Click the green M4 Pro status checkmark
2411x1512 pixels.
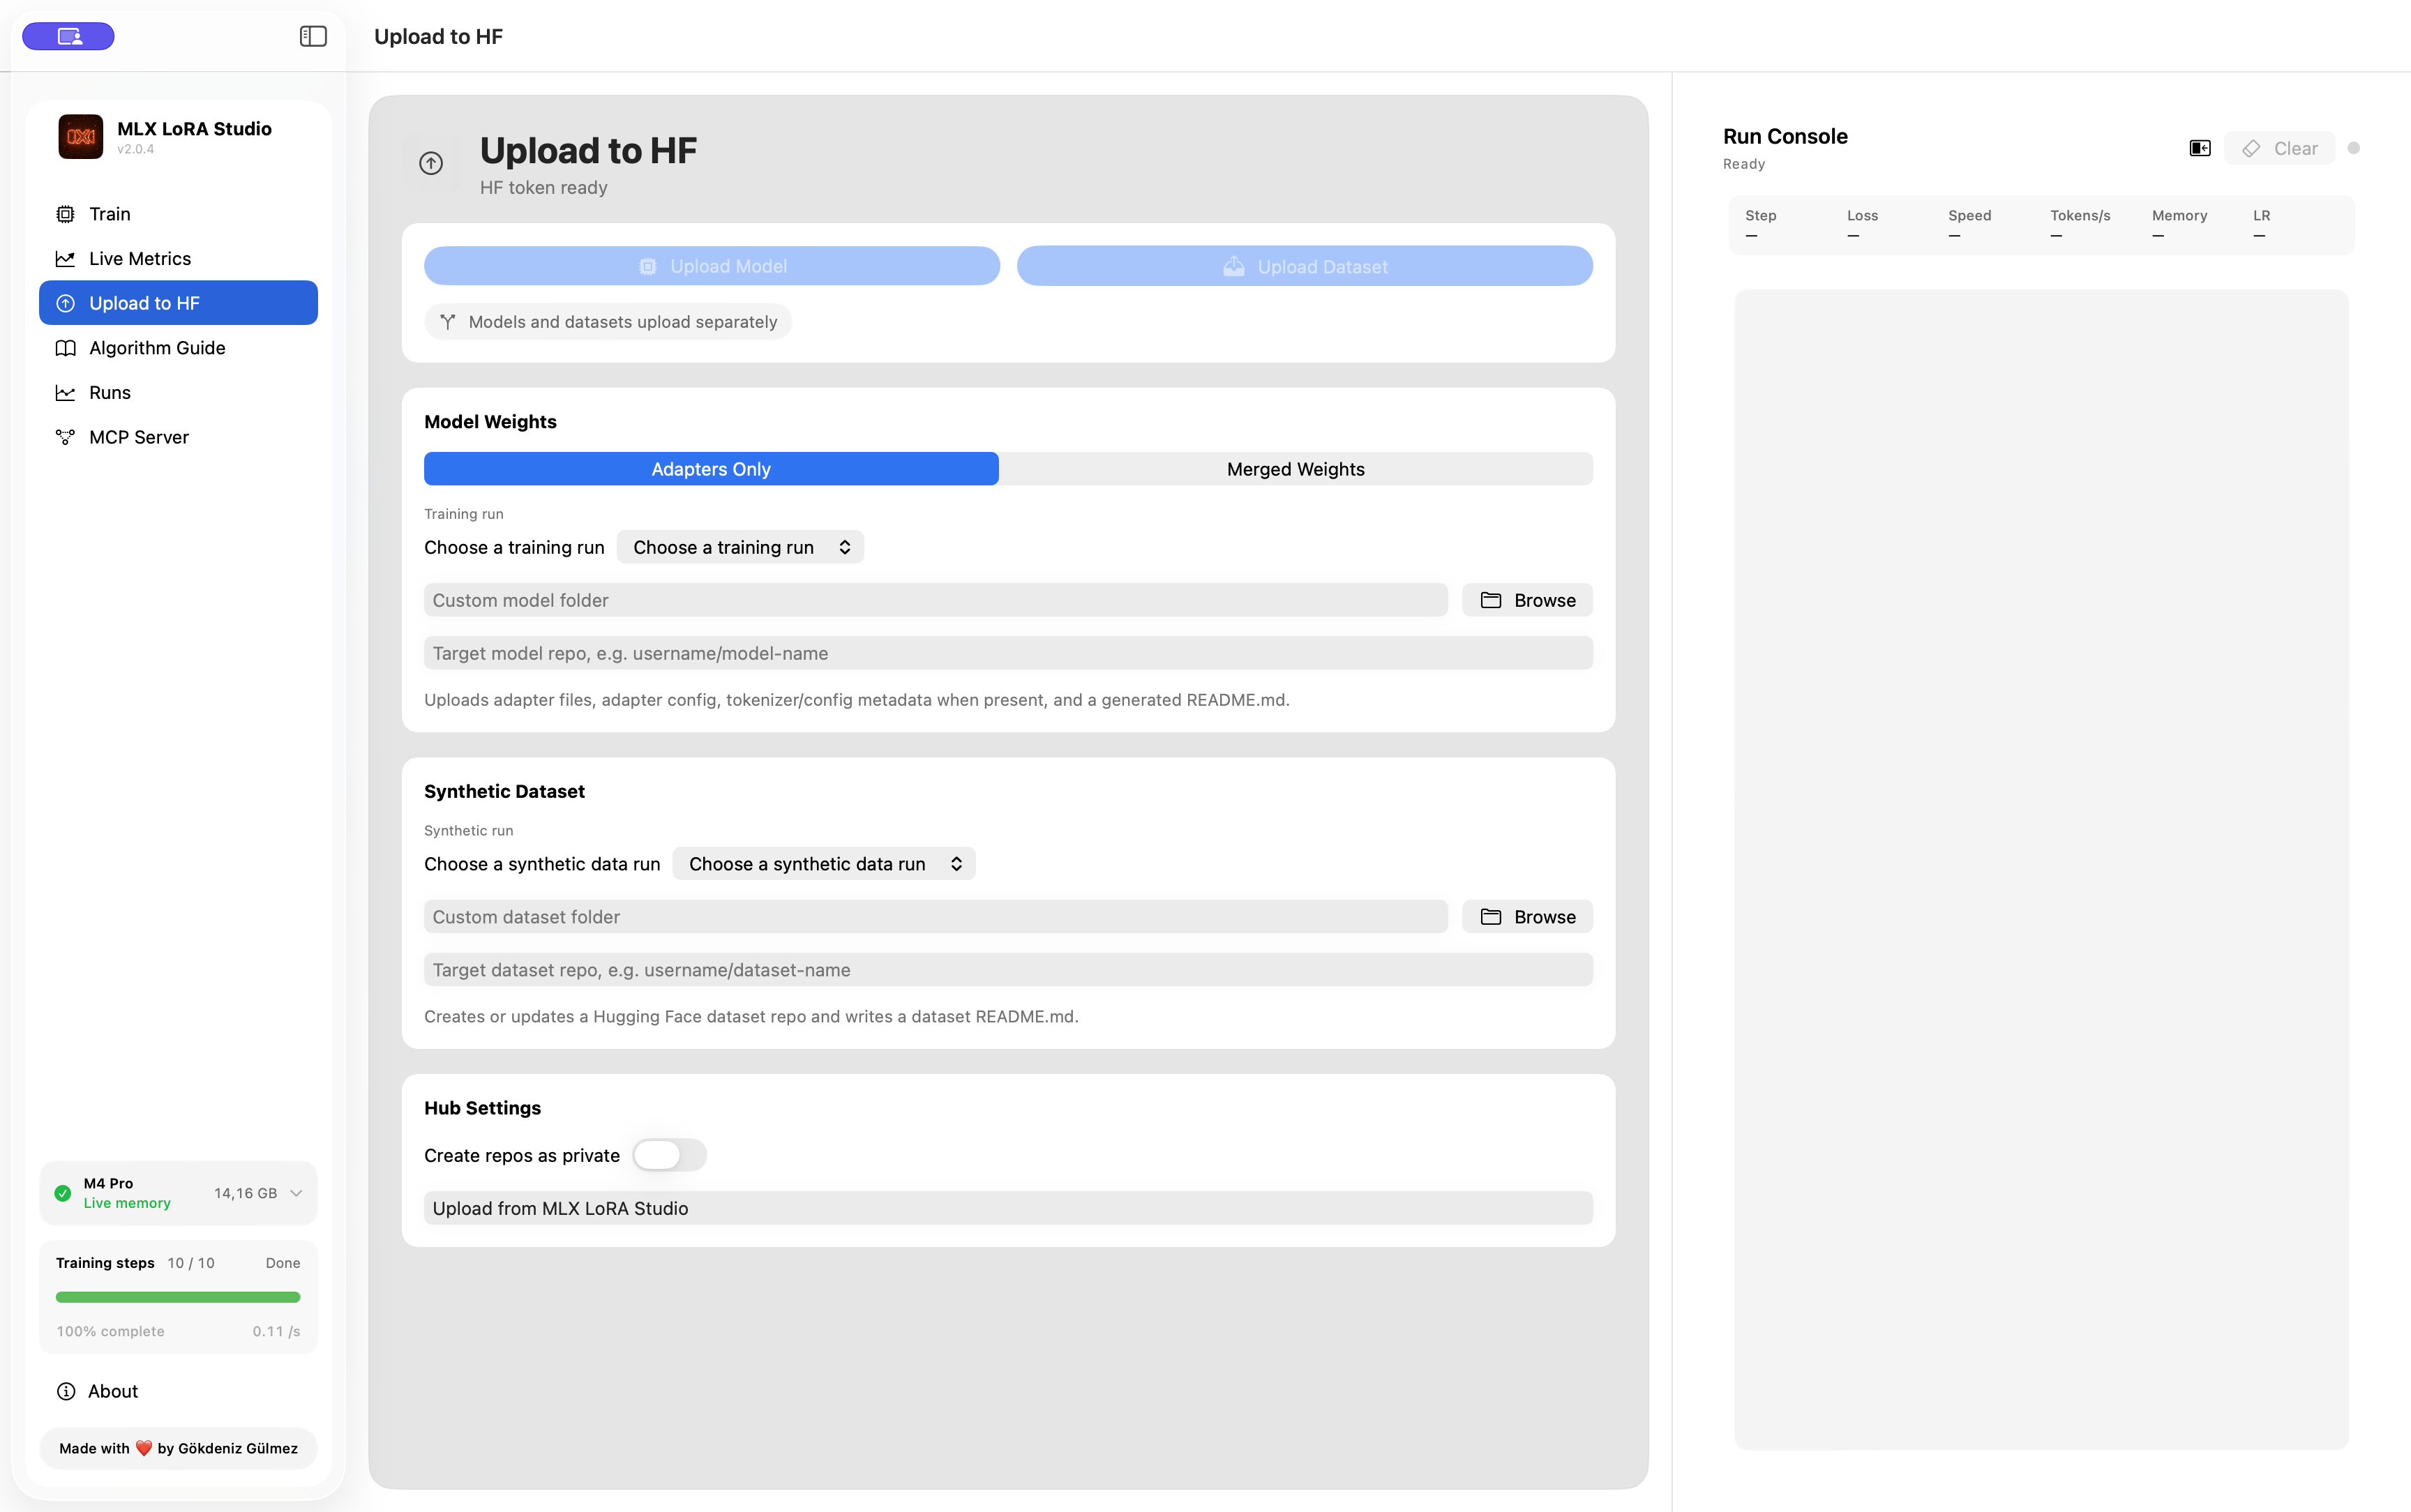point(63,1193)
